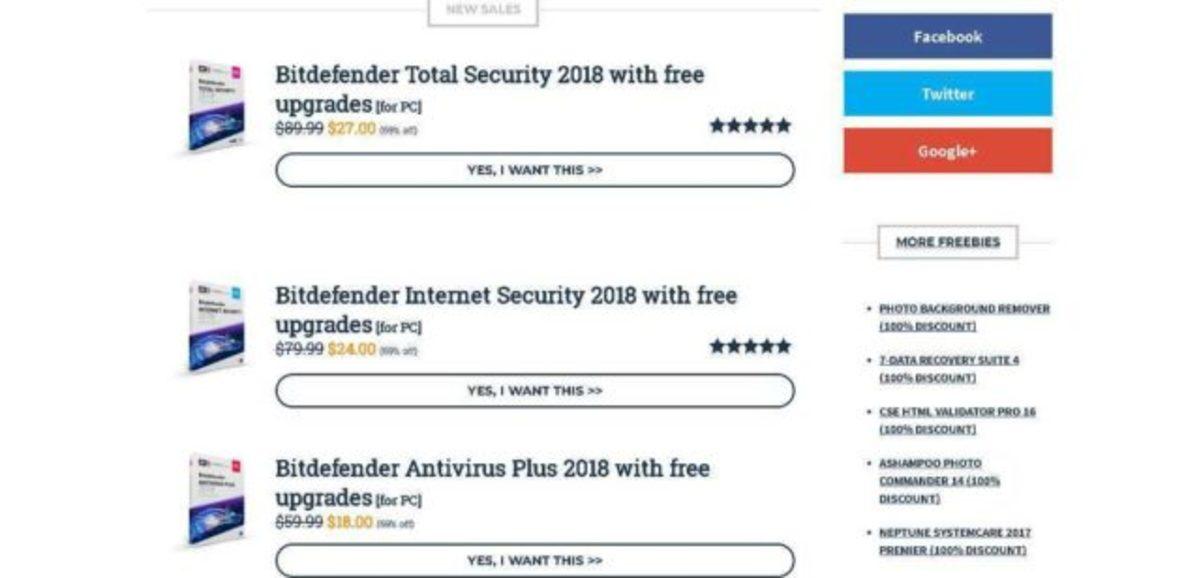Viewport: 1200px width, 578px height.
Task: Click YES, I WANT THIS for Total Security
Action: (x=536, y=170)
